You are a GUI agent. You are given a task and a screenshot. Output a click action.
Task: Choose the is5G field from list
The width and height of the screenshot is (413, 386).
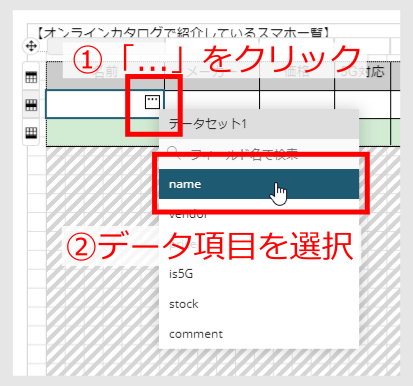(259, 274)
